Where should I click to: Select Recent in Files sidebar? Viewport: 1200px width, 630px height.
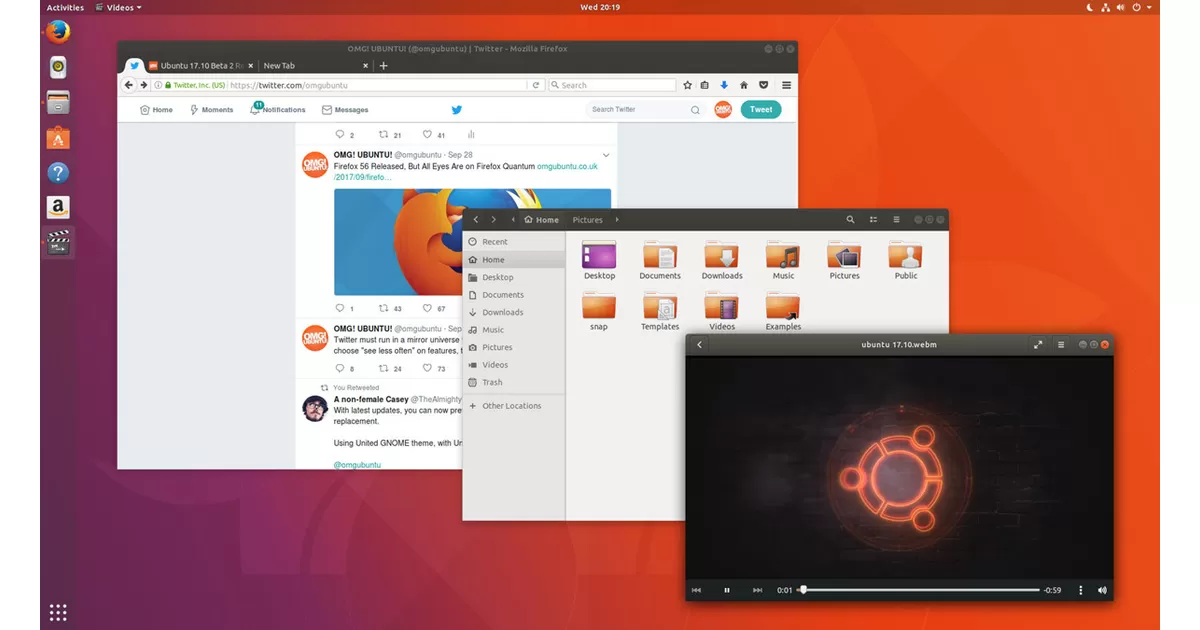pyautogui.click(x=514, y=241)
